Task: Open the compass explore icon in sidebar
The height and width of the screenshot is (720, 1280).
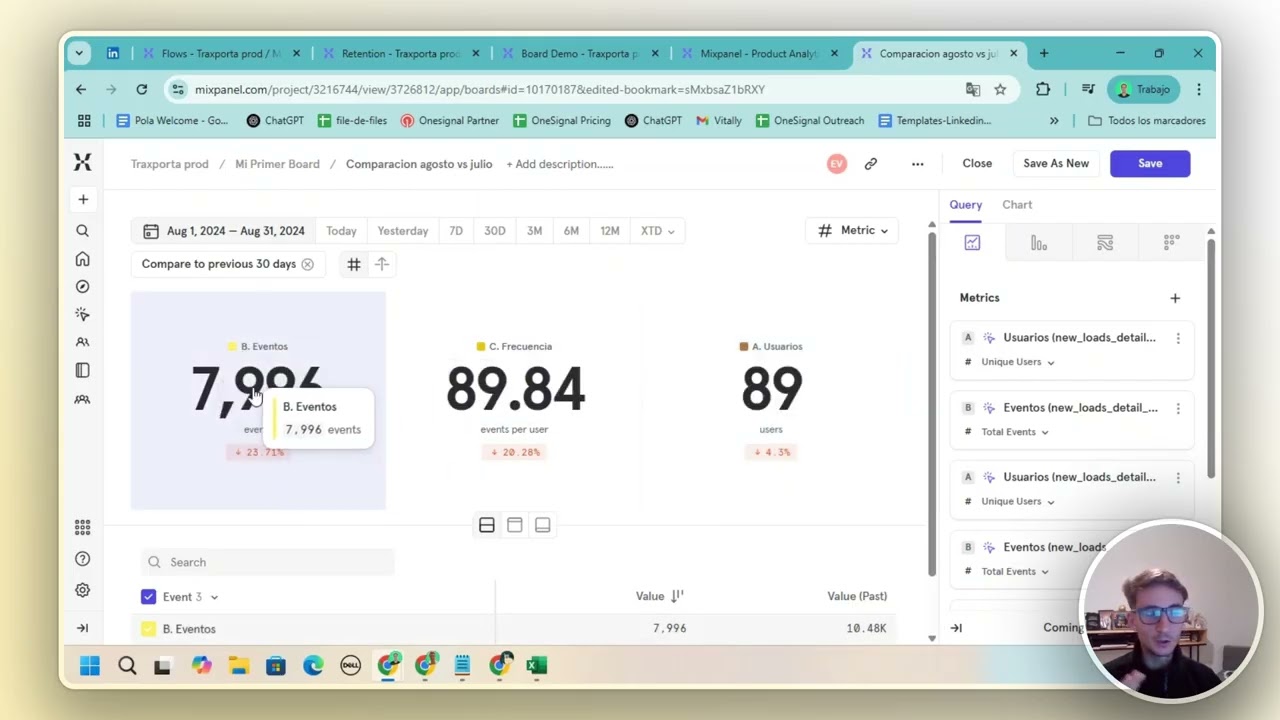Action: point(83,286)
